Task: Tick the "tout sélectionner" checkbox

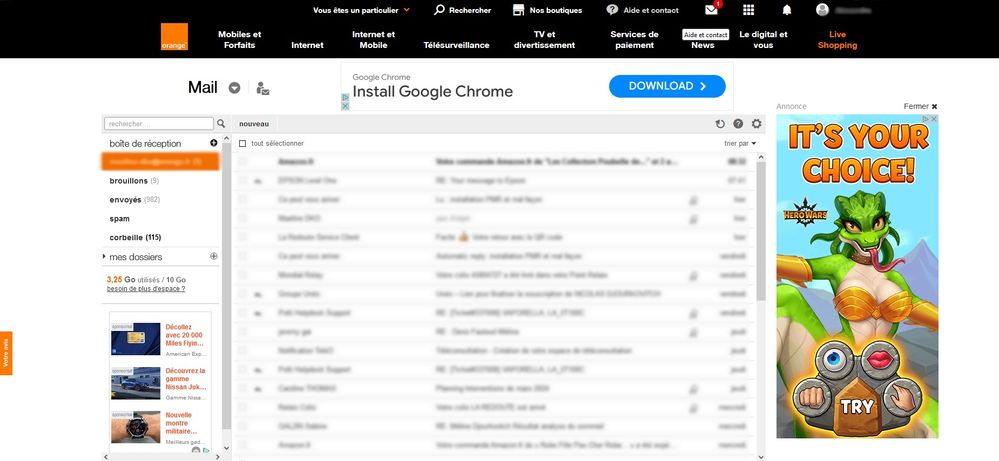Action: click(242, 144)
